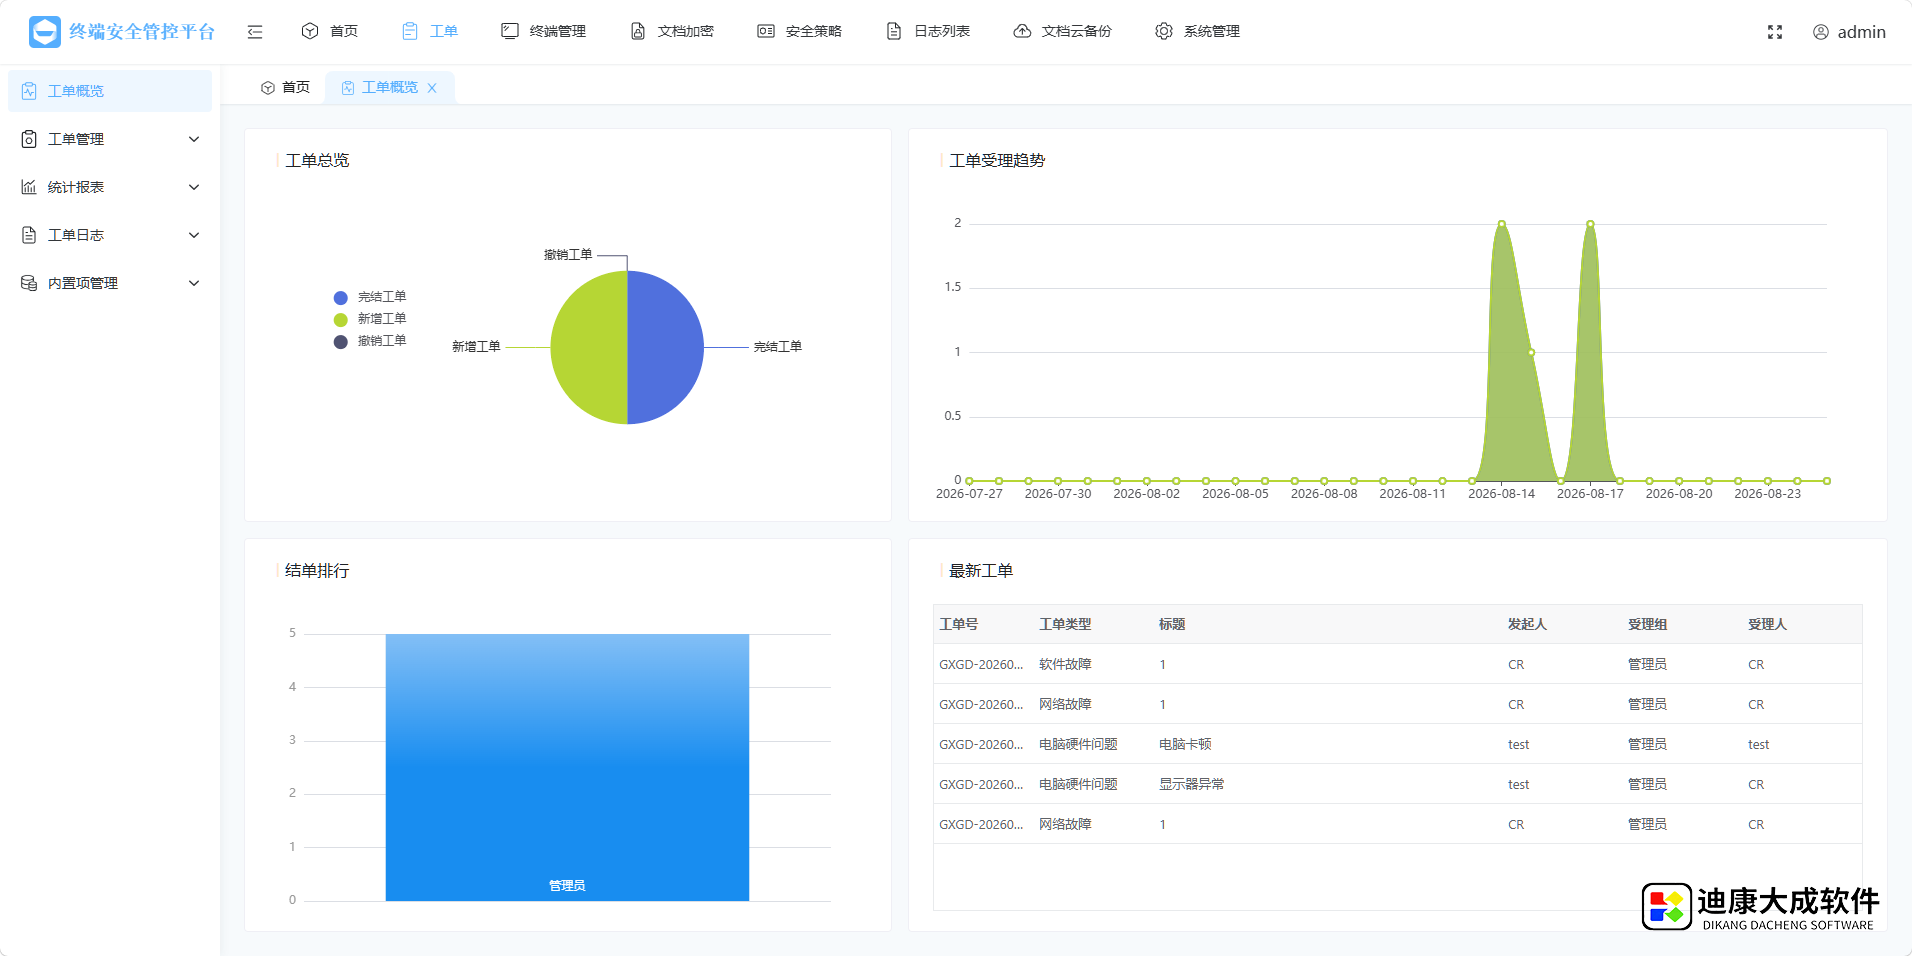Click the 内置项管理 database icon in sidebar

tap(29, 283)
